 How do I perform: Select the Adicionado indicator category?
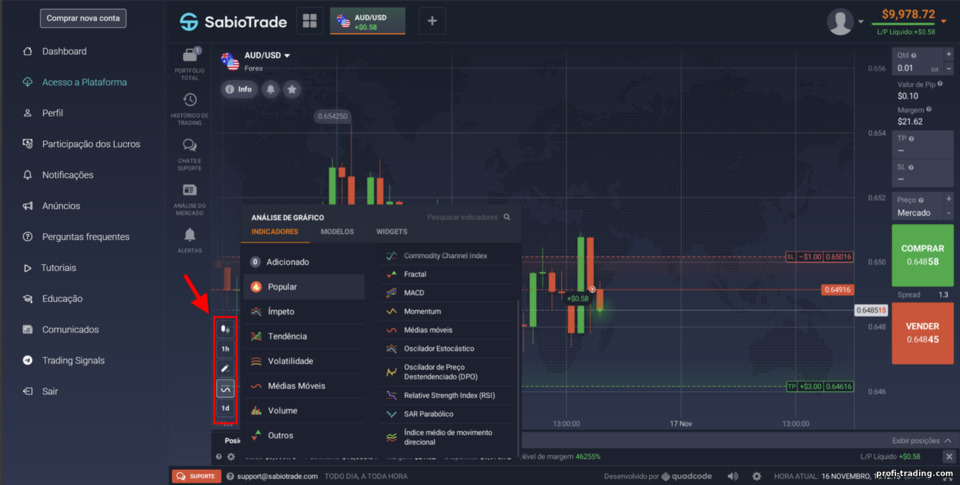pos(304,261)
